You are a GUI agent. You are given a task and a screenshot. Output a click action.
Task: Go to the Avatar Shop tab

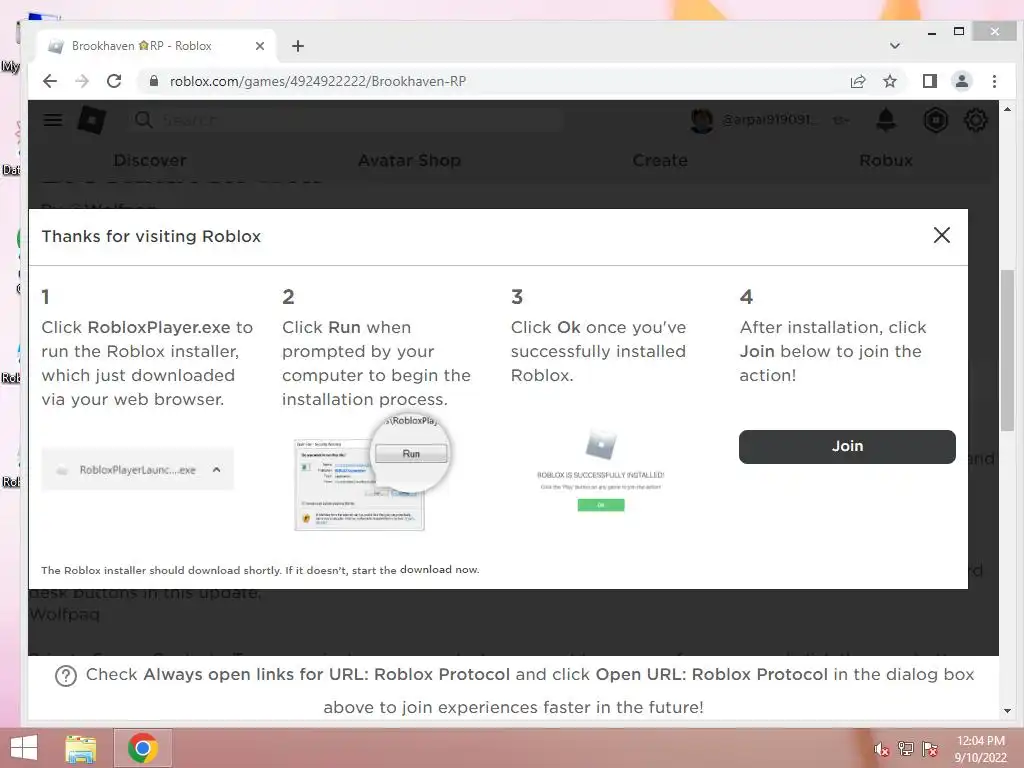click(409, 161)
